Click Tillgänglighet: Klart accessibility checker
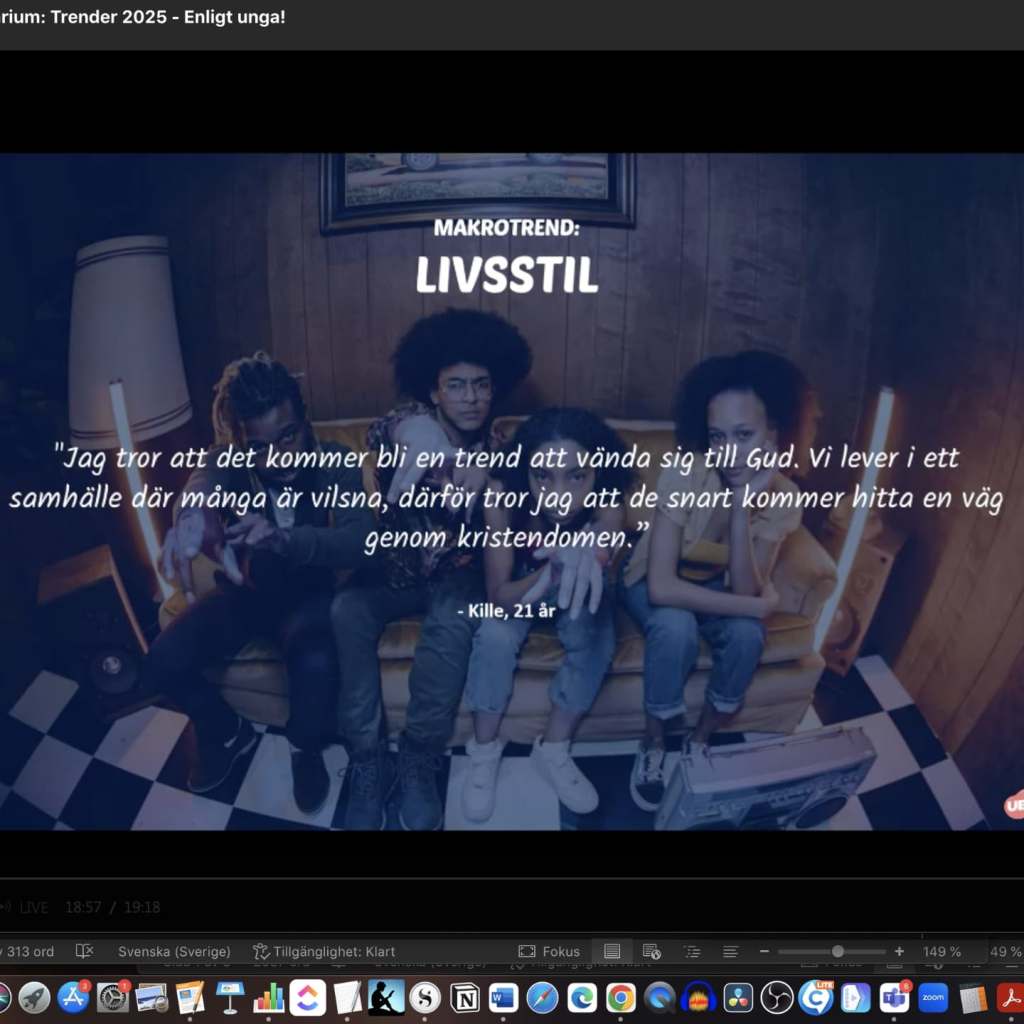Image resolution: width=1024 pixels, height=1024 pixels. [x=324, y=951]
